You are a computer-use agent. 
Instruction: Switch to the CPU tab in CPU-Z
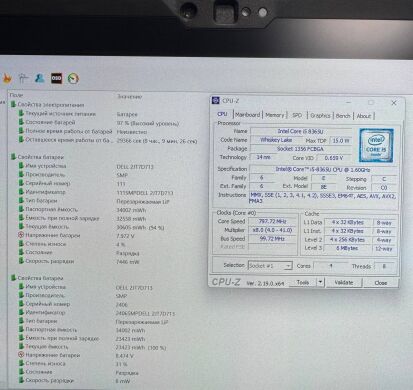coord(222,114)
